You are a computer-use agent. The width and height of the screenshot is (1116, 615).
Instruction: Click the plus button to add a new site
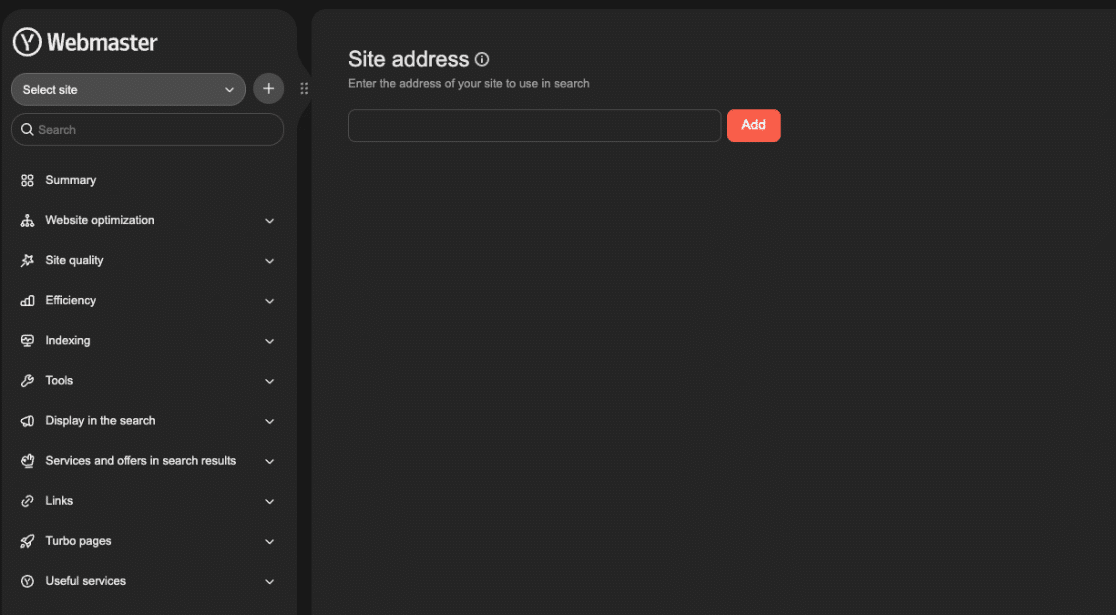[x=268, y=88]
